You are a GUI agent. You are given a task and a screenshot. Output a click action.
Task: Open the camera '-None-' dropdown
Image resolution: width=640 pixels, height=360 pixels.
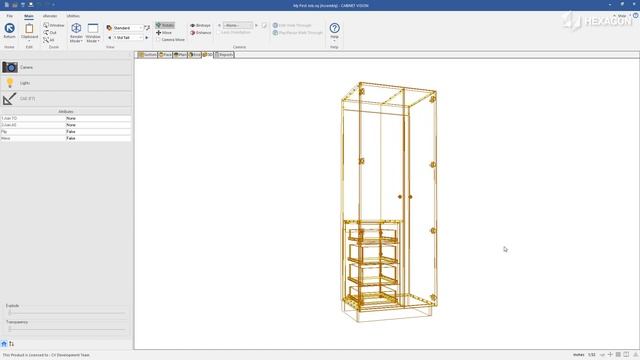(x=238, y=25)
